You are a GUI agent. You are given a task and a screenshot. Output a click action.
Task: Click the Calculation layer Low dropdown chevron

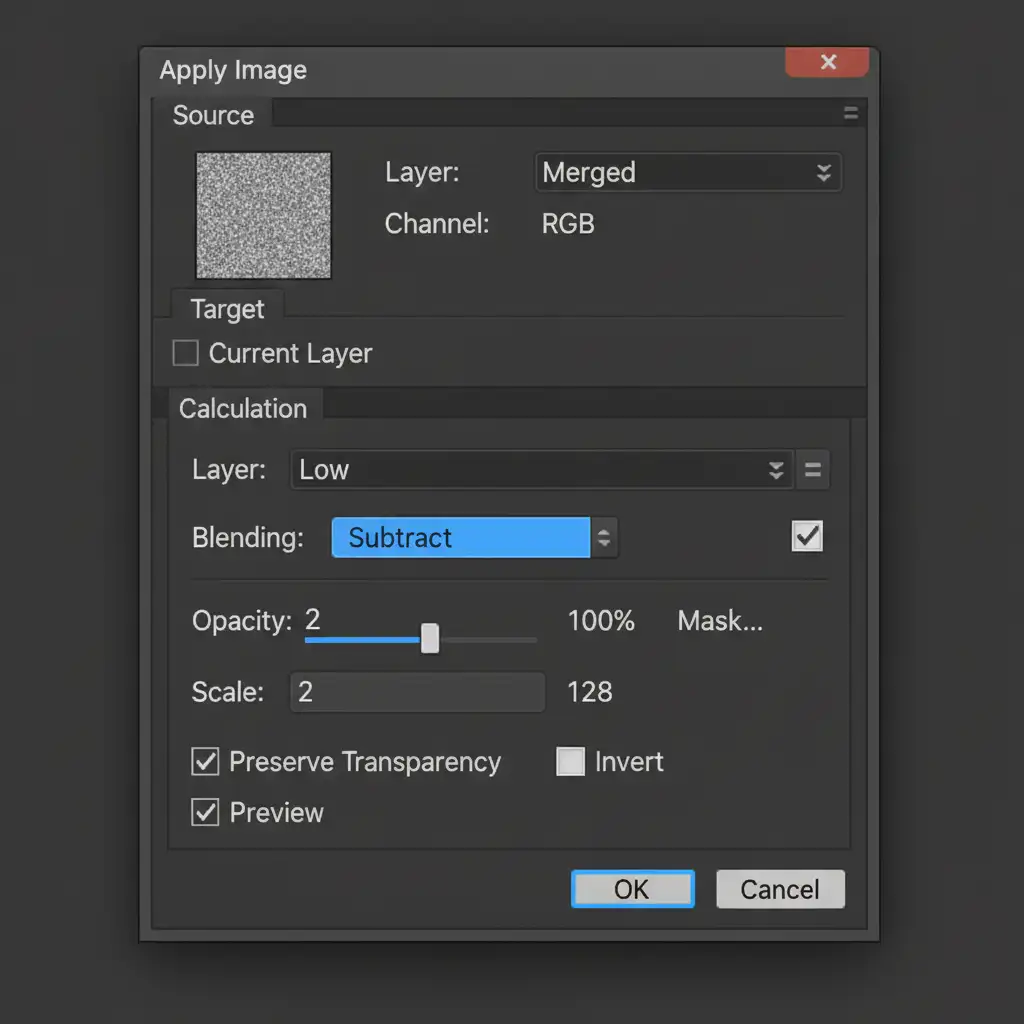(x=775, y=470)
